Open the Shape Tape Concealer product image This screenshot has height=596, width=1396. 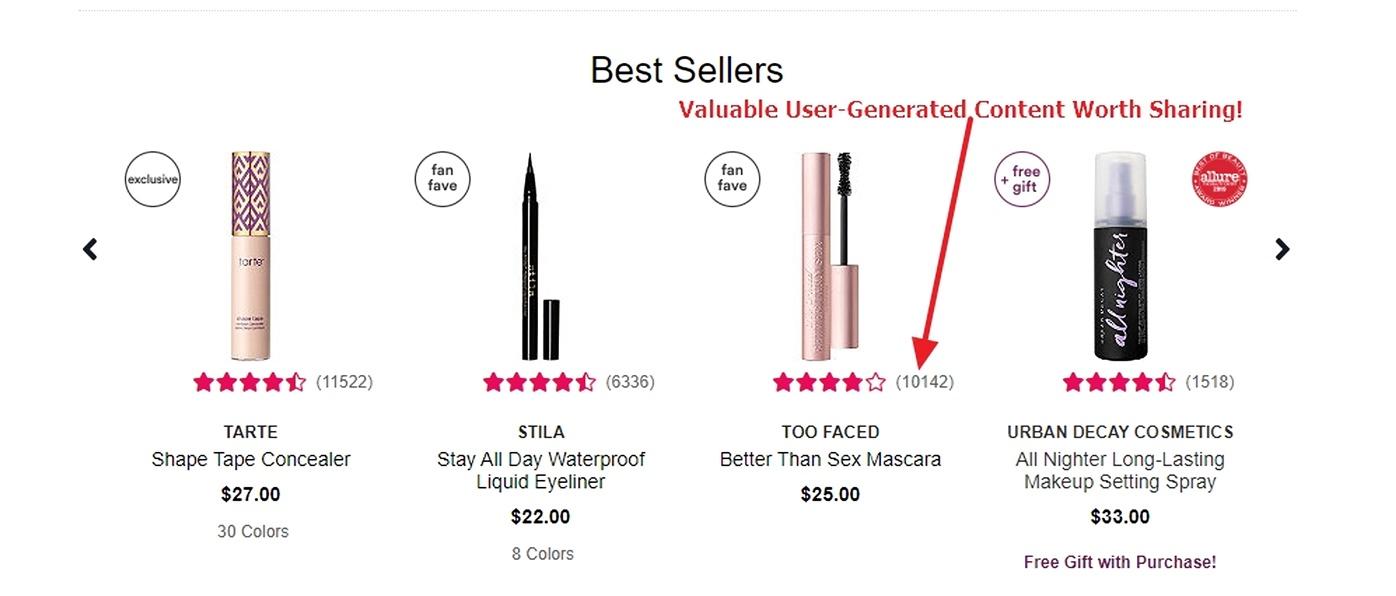tap(250, 256)
